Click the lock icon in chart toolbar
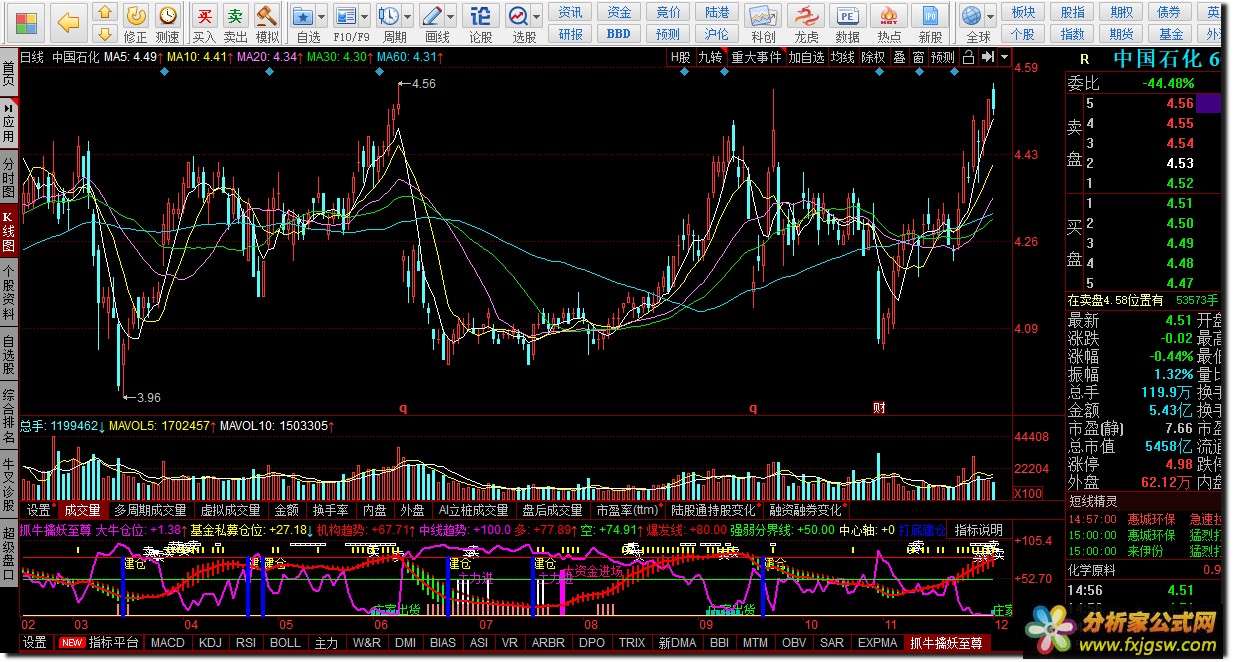 [968, 57]
